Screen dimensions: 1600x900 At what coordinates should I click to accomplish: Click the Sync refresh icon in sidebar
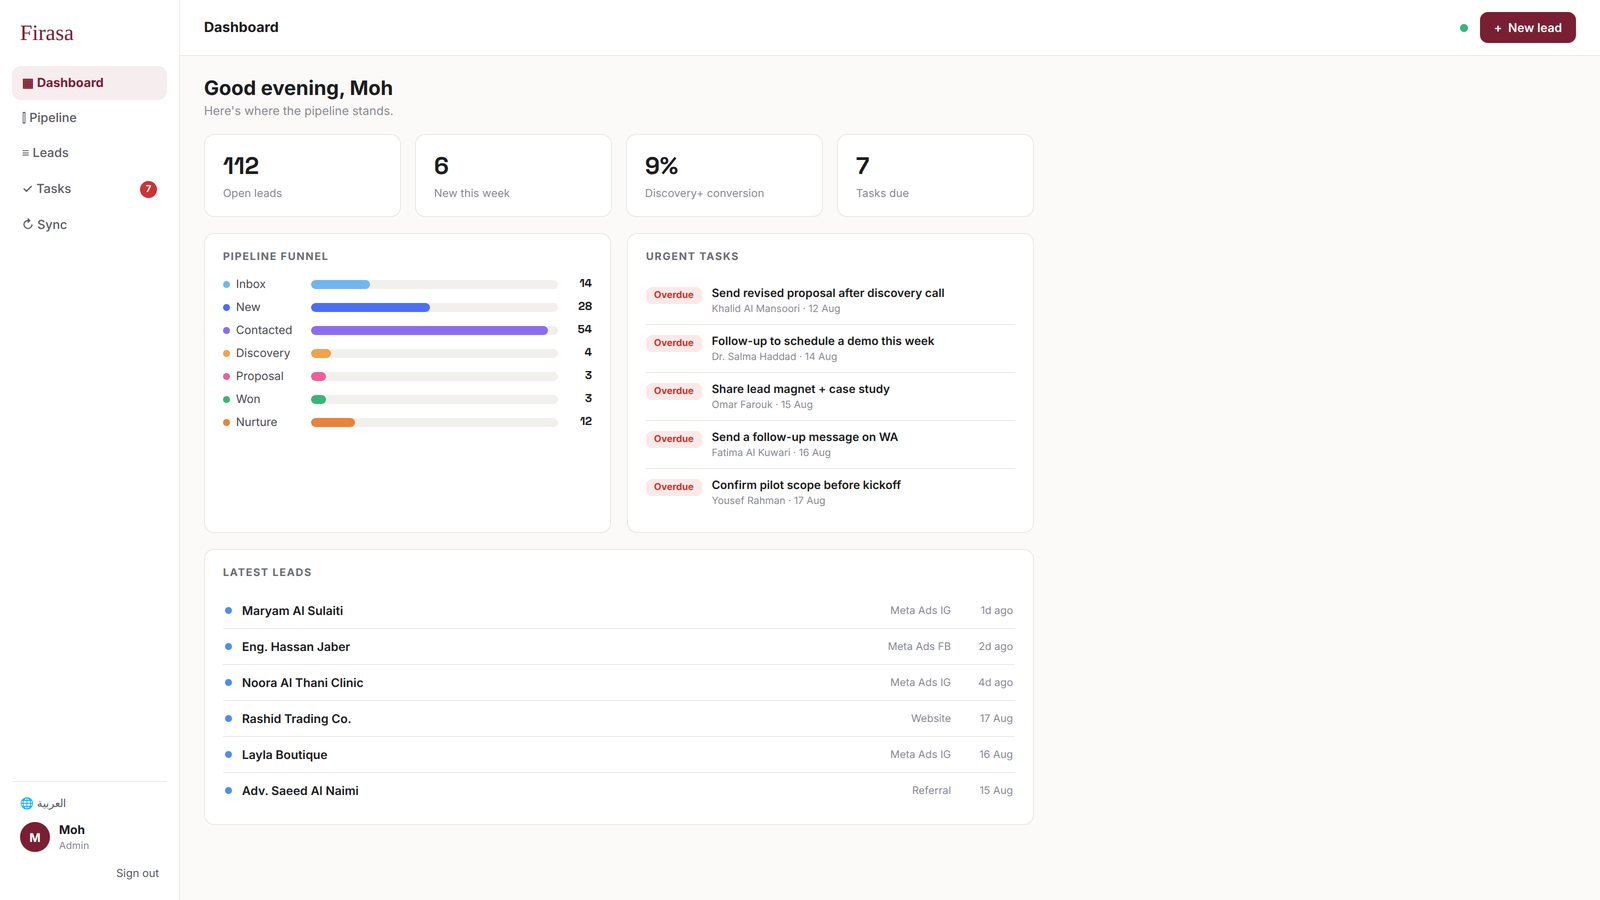(28, 225)
